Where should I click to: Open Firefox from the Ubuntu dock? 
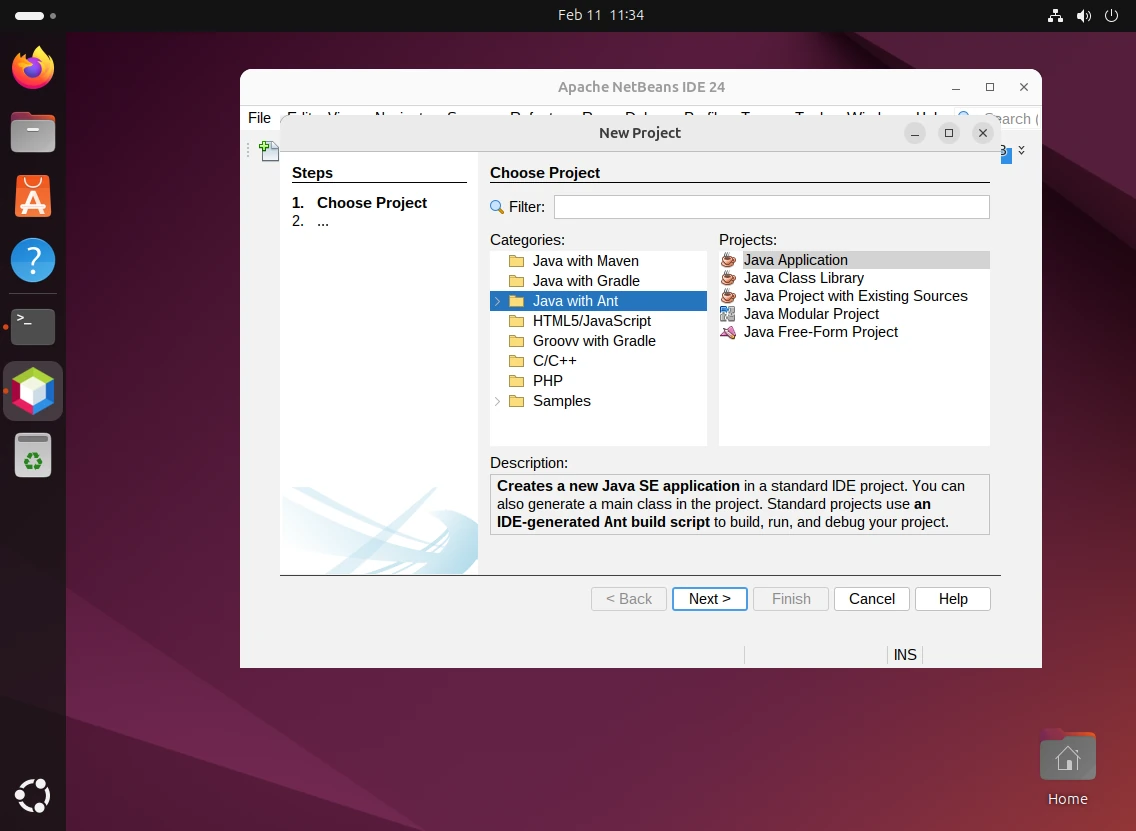click(33, 67)
